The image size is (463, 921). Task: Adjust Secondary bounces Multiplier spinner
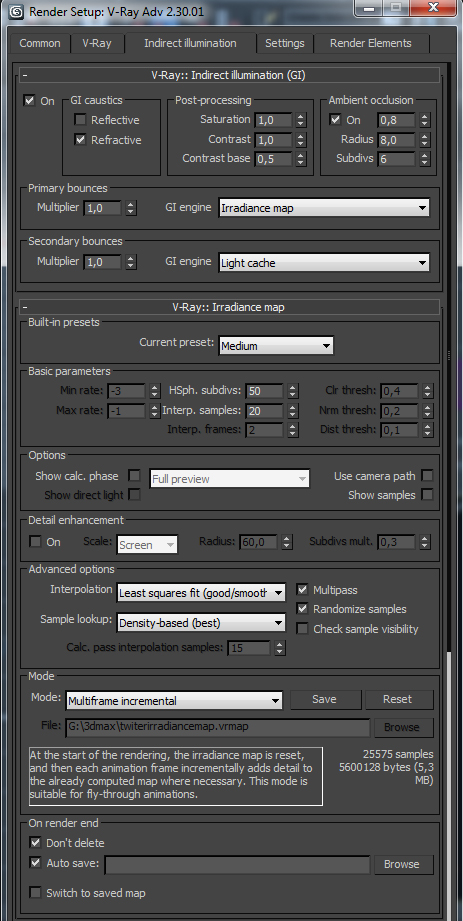pos(130,262)
